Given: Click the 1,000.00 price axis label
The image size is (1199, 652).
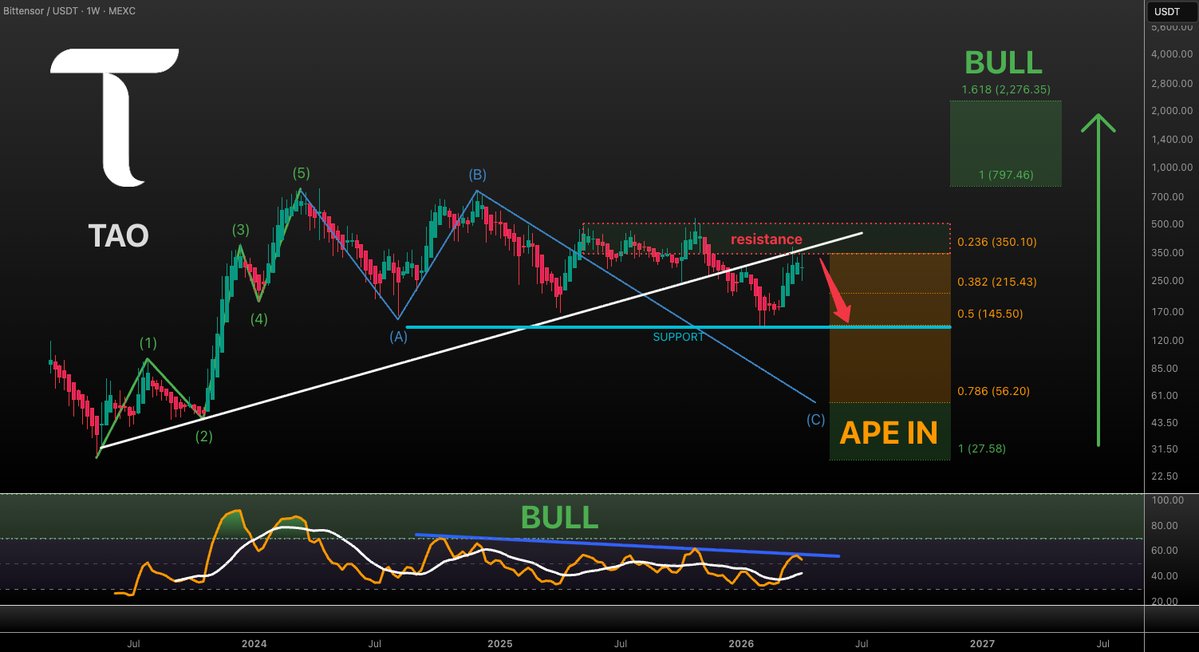Looking at the screenshot, I should [1171, 167].
